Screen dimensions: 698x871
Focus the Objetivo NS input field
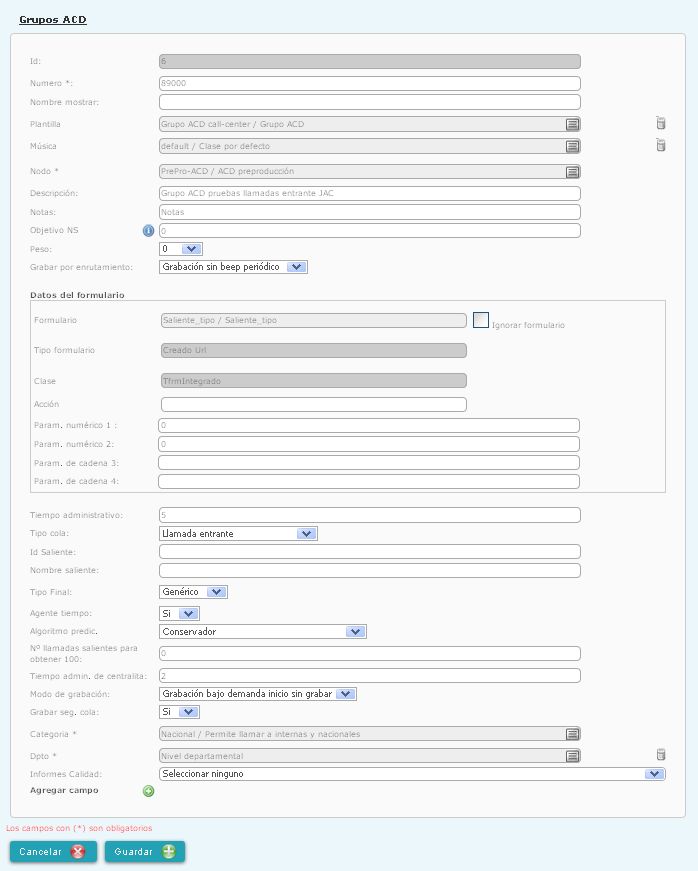tap(370, 231)
